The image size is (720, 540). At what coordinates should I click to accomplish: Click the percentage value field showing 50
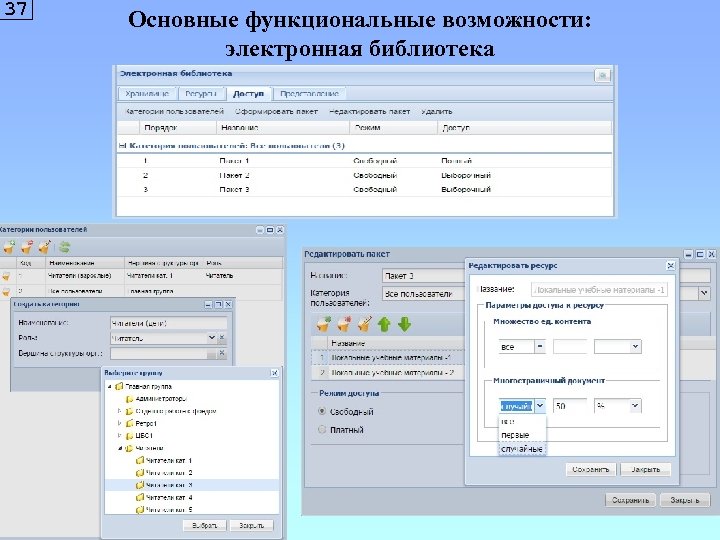570,406
